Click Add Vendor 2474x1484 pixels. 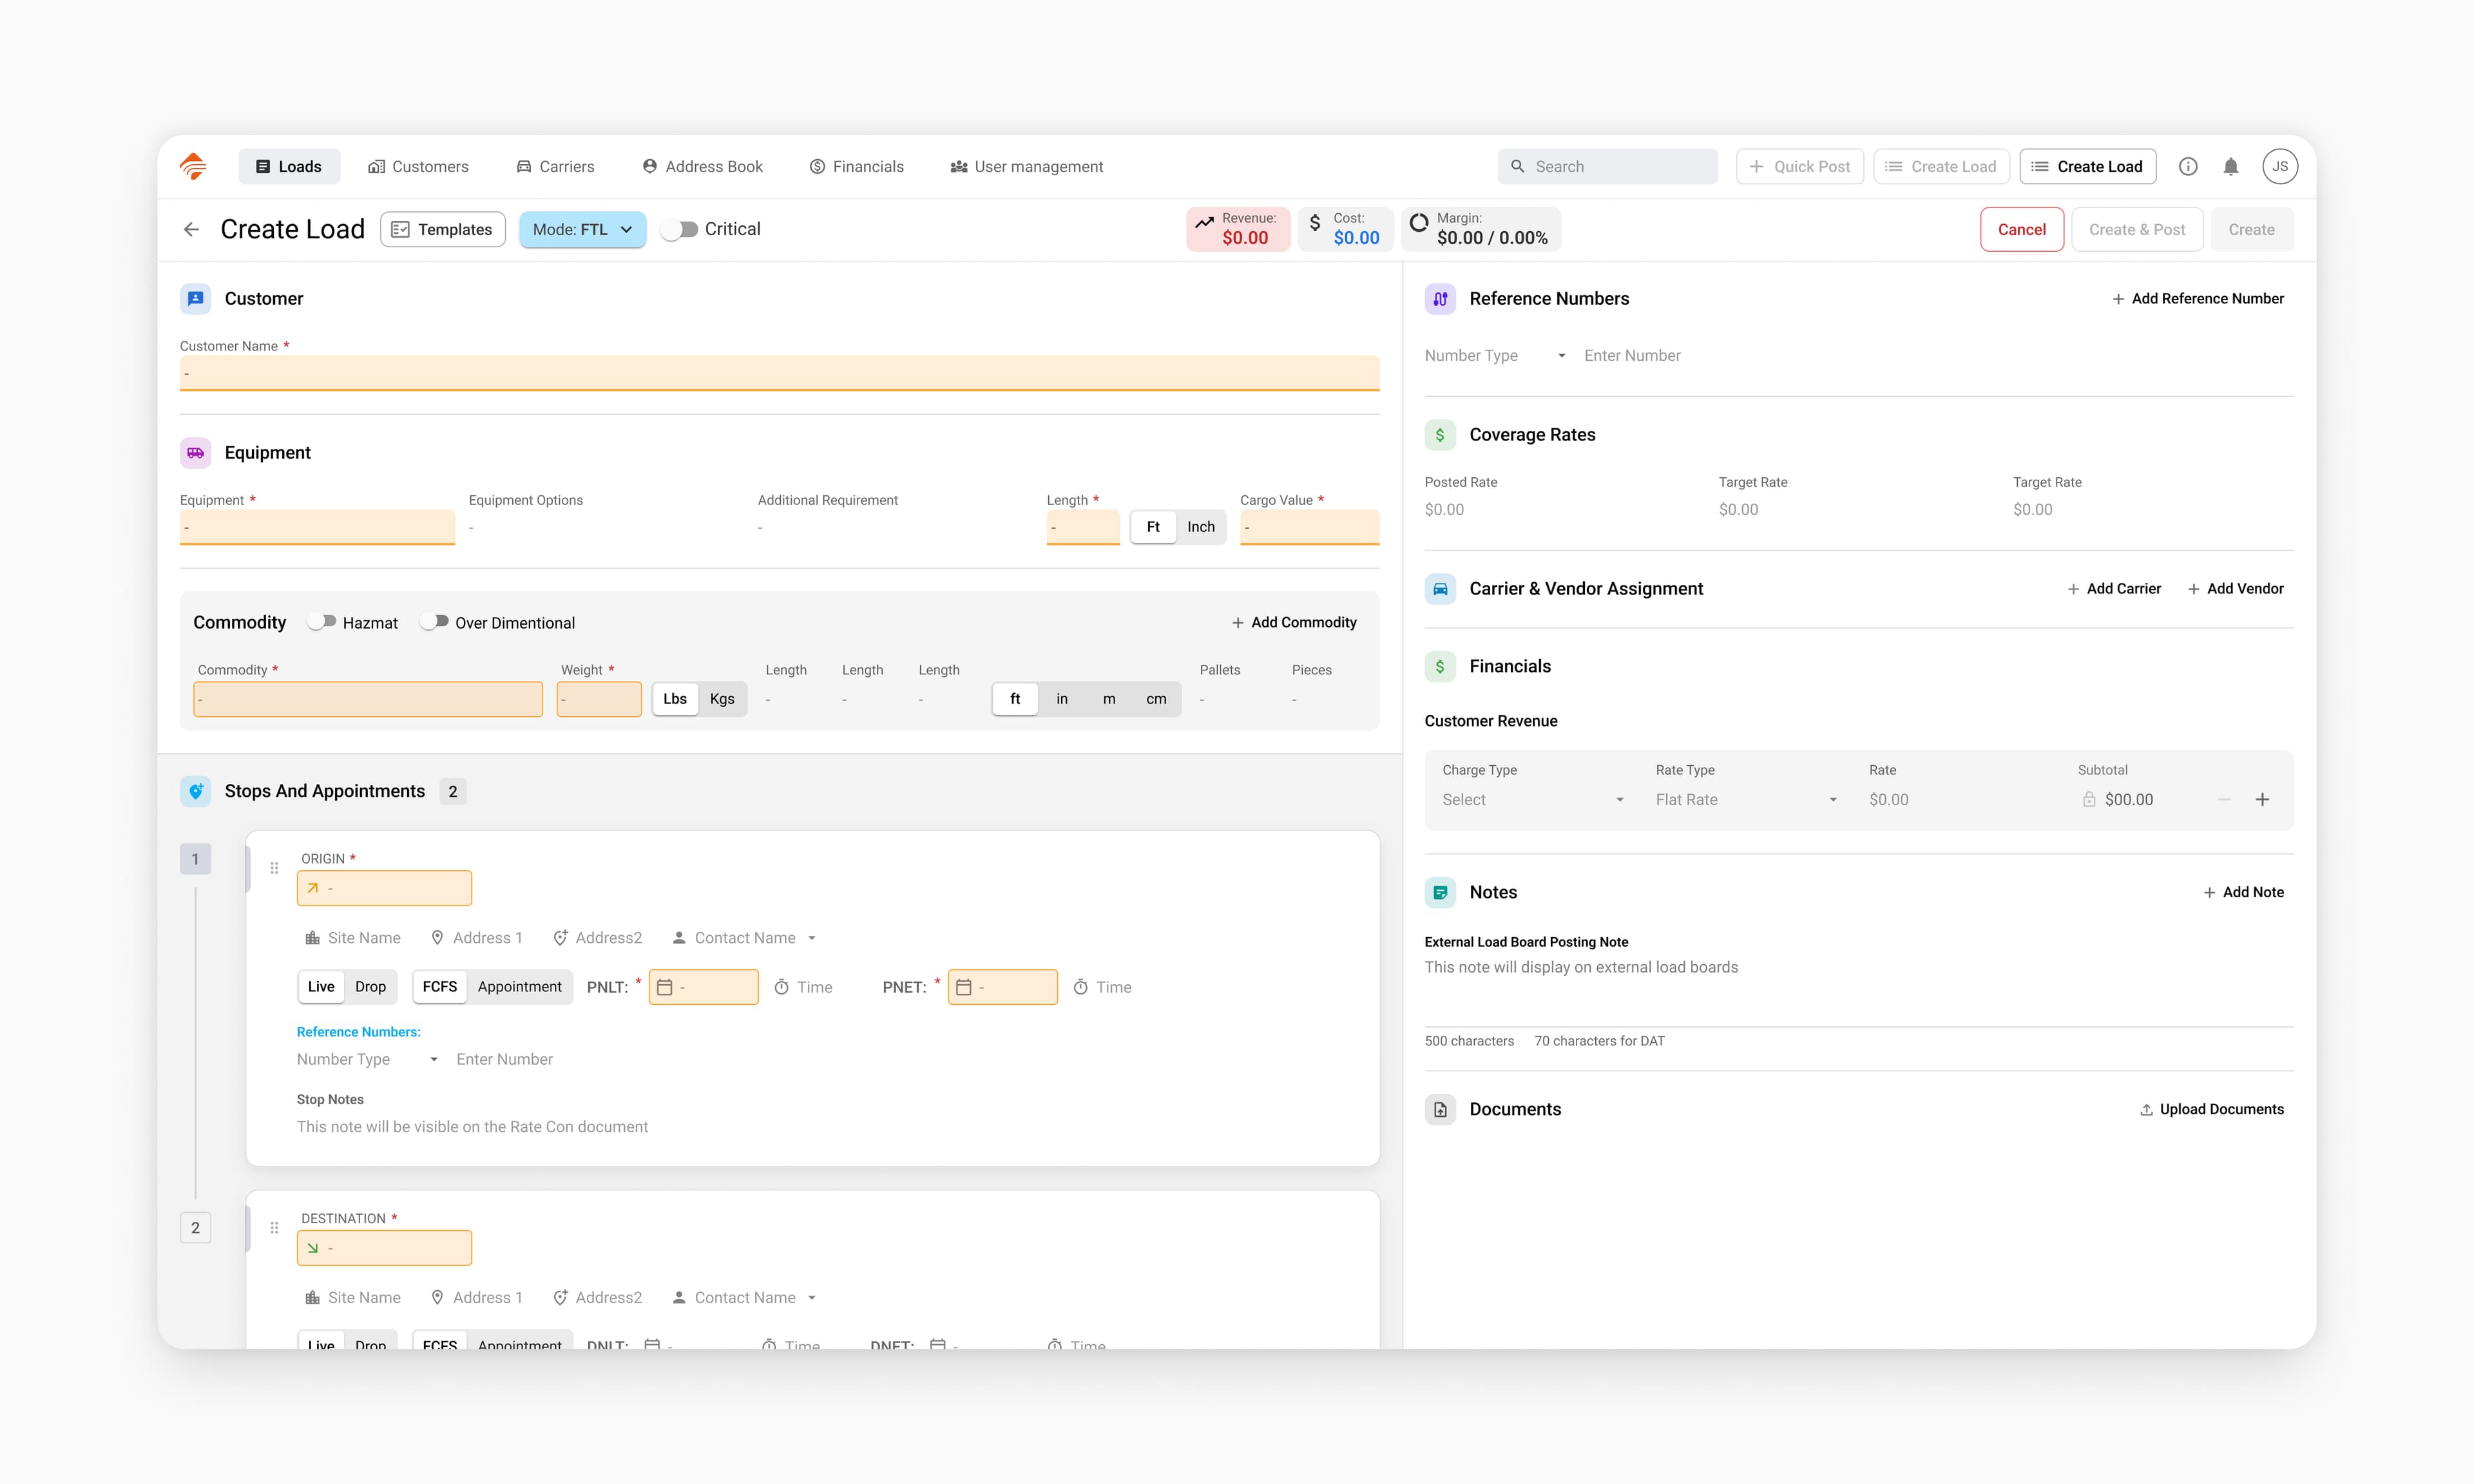click(2235, 588)
